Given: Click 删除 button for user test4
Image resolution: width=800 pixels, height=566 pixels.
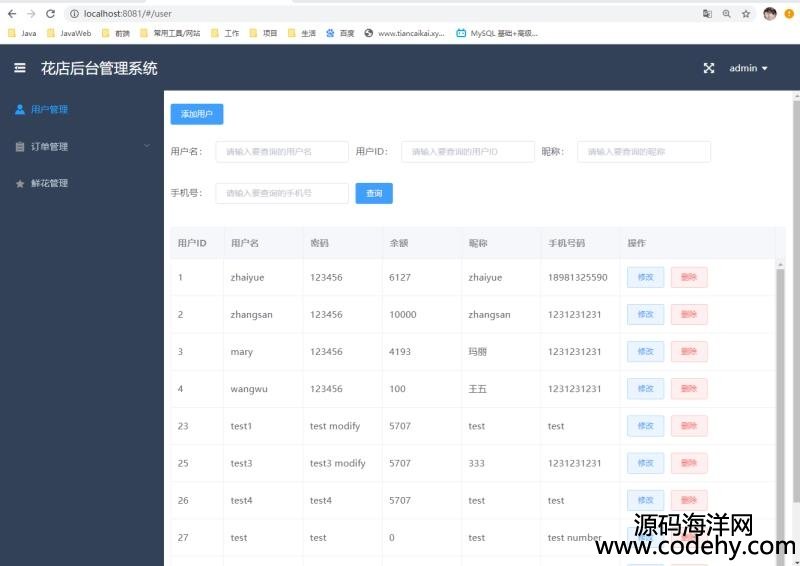Looking at the screenshot, I should click(689, 500).
